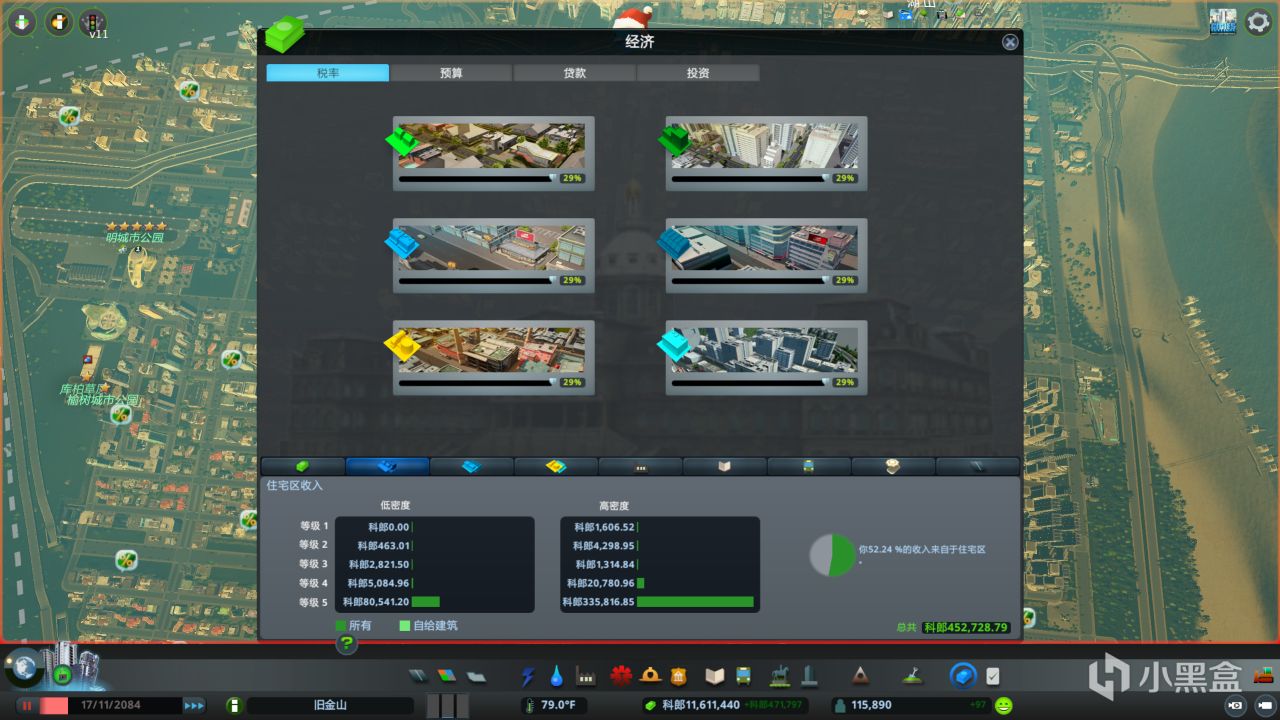Click level 5 low-density income 科郎80,541.20
The width and height of the screenshot is (1280, 720).
(375, 602)
